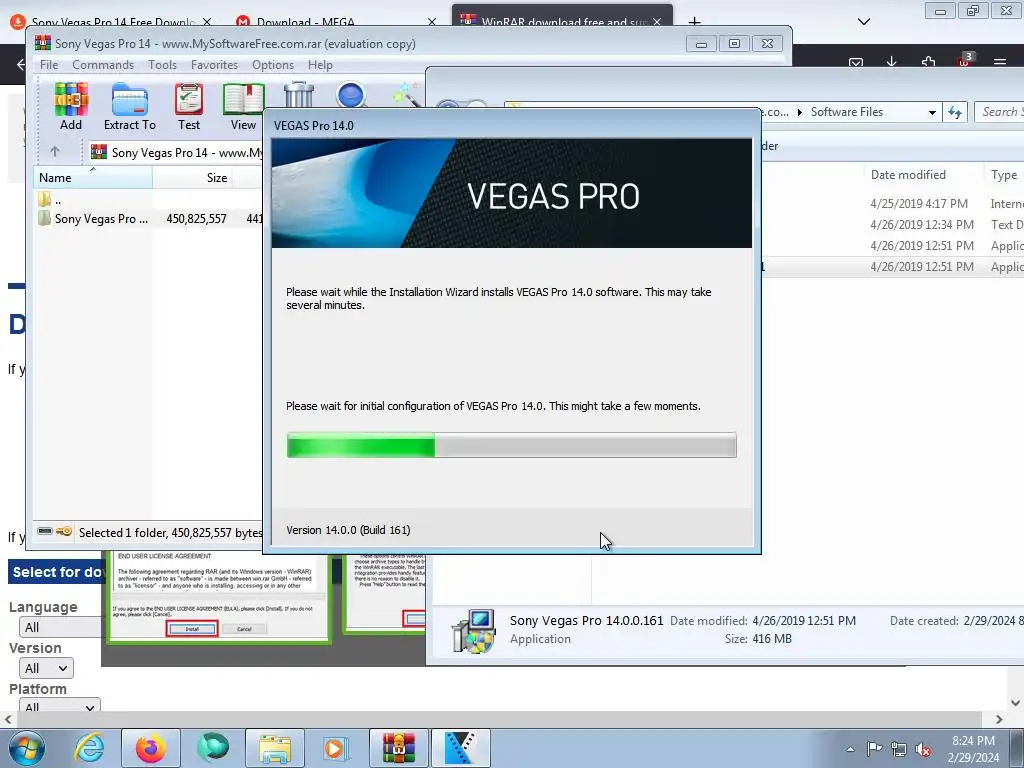
Task: Select the file modified 4/25/2019 4:17 PM
Action: click(893, 204)
